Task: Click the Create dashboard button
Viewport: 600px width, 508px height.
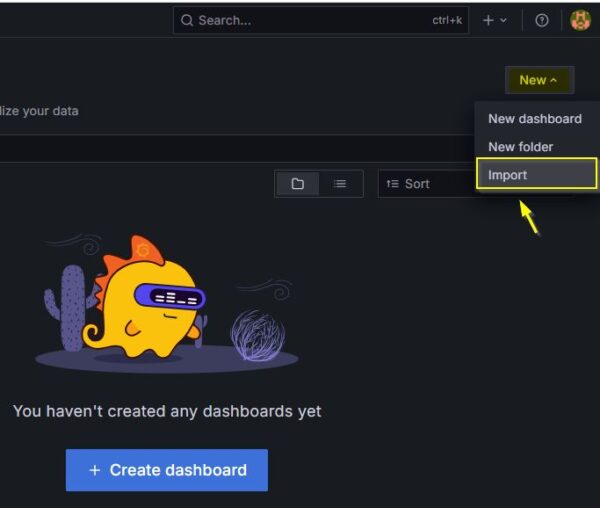Action: (x=167, y=470)
